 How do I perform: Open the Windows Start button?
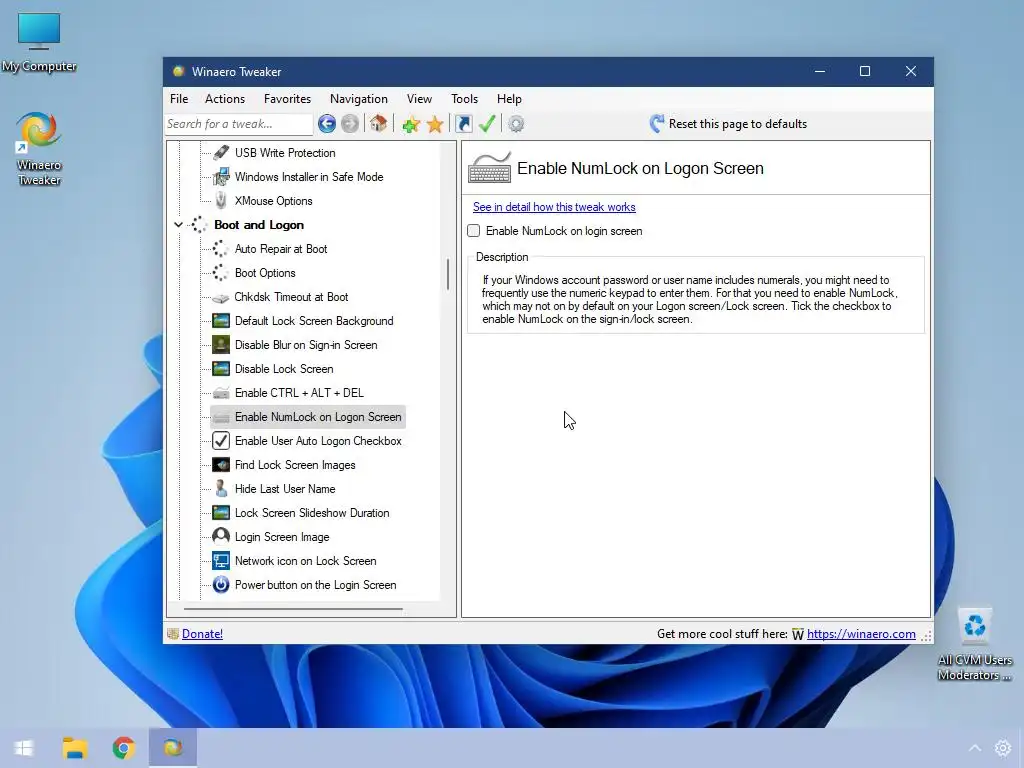(24, 748)
